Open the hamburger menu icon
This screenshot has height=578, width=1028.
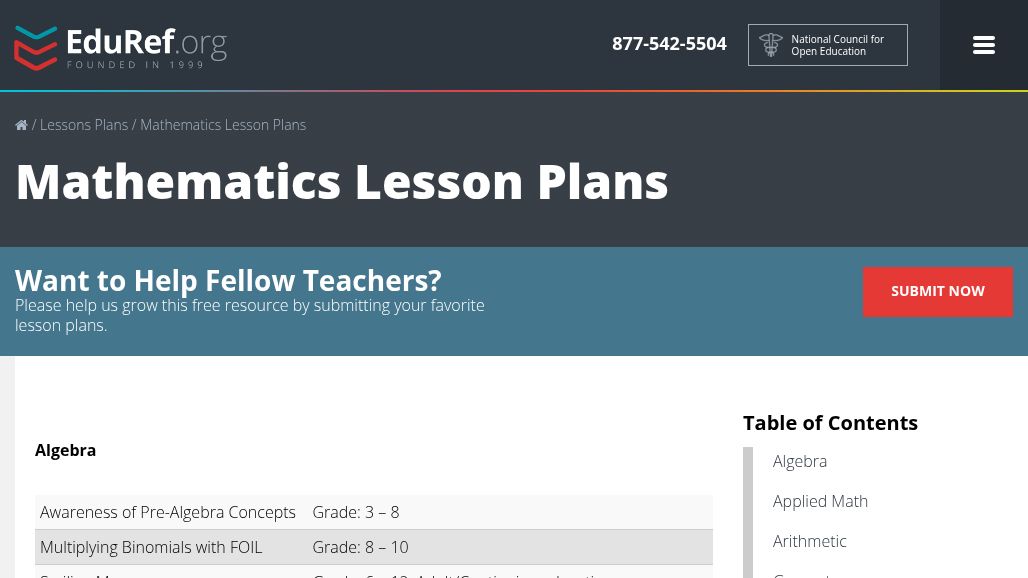coord(983,45)
